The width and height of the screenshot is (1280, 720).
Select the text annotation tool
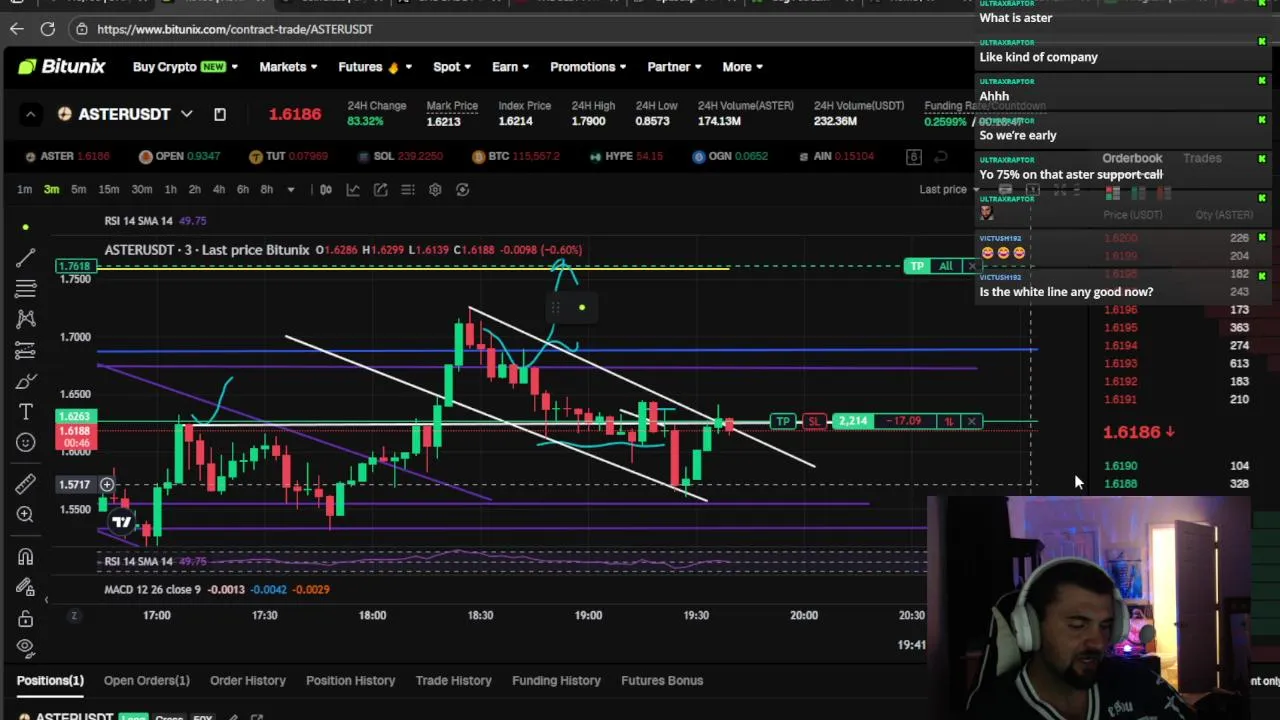click(x=26, y=411)
